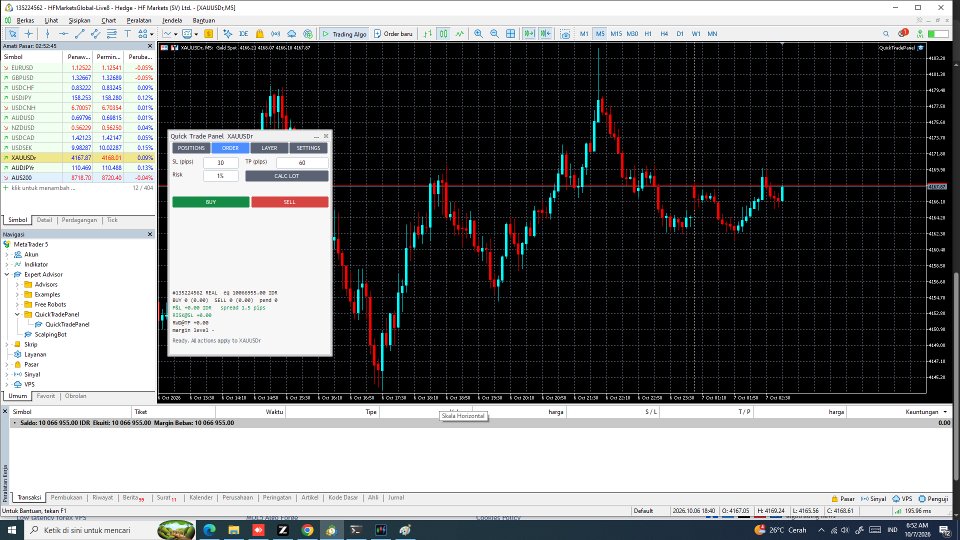
Task: Switch to the Riwayat tab
Action: point(102,498)
